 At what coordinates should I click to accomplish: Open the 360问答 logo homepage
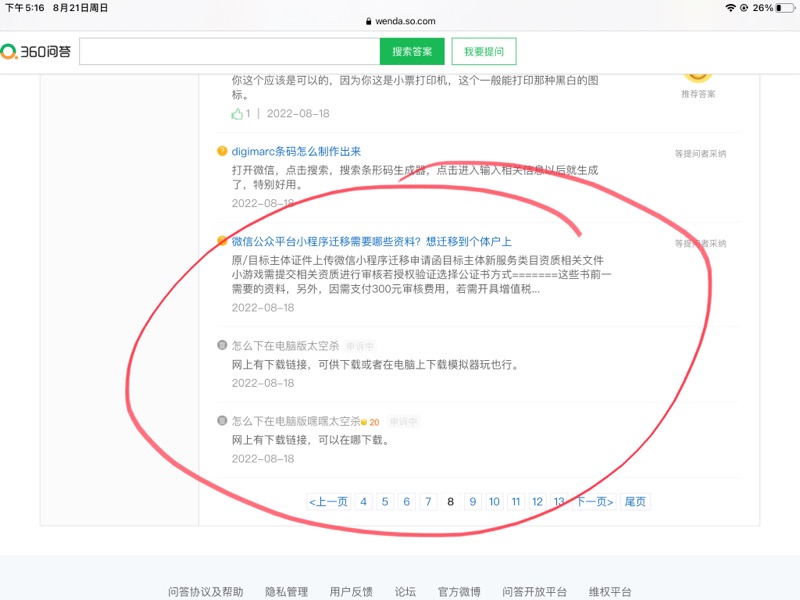[36, 52]
